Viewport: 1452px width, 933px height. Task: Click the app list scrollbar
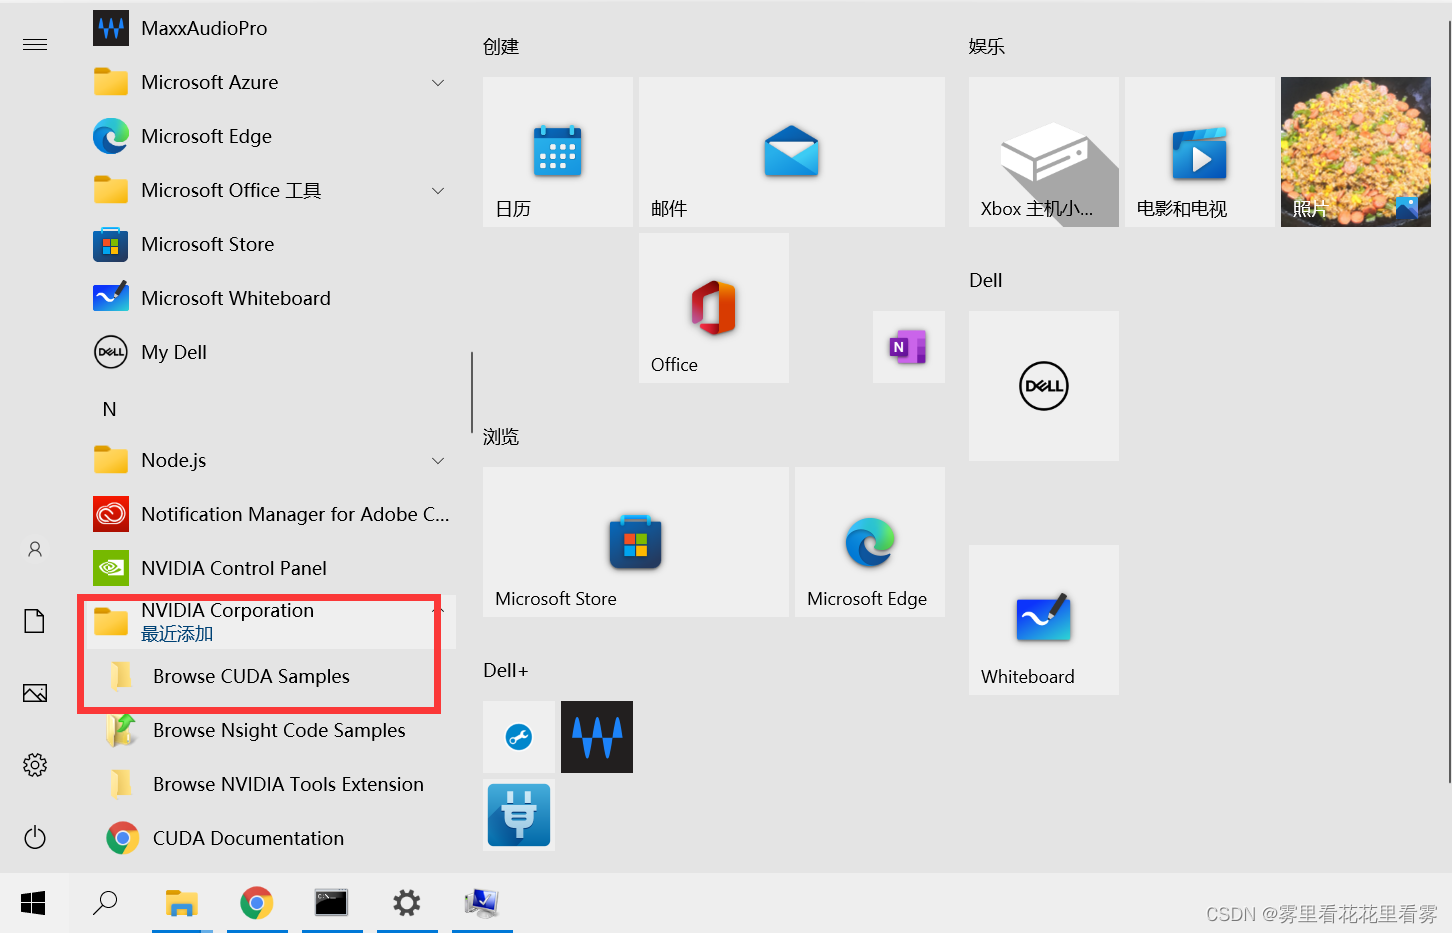pos(472,392)
